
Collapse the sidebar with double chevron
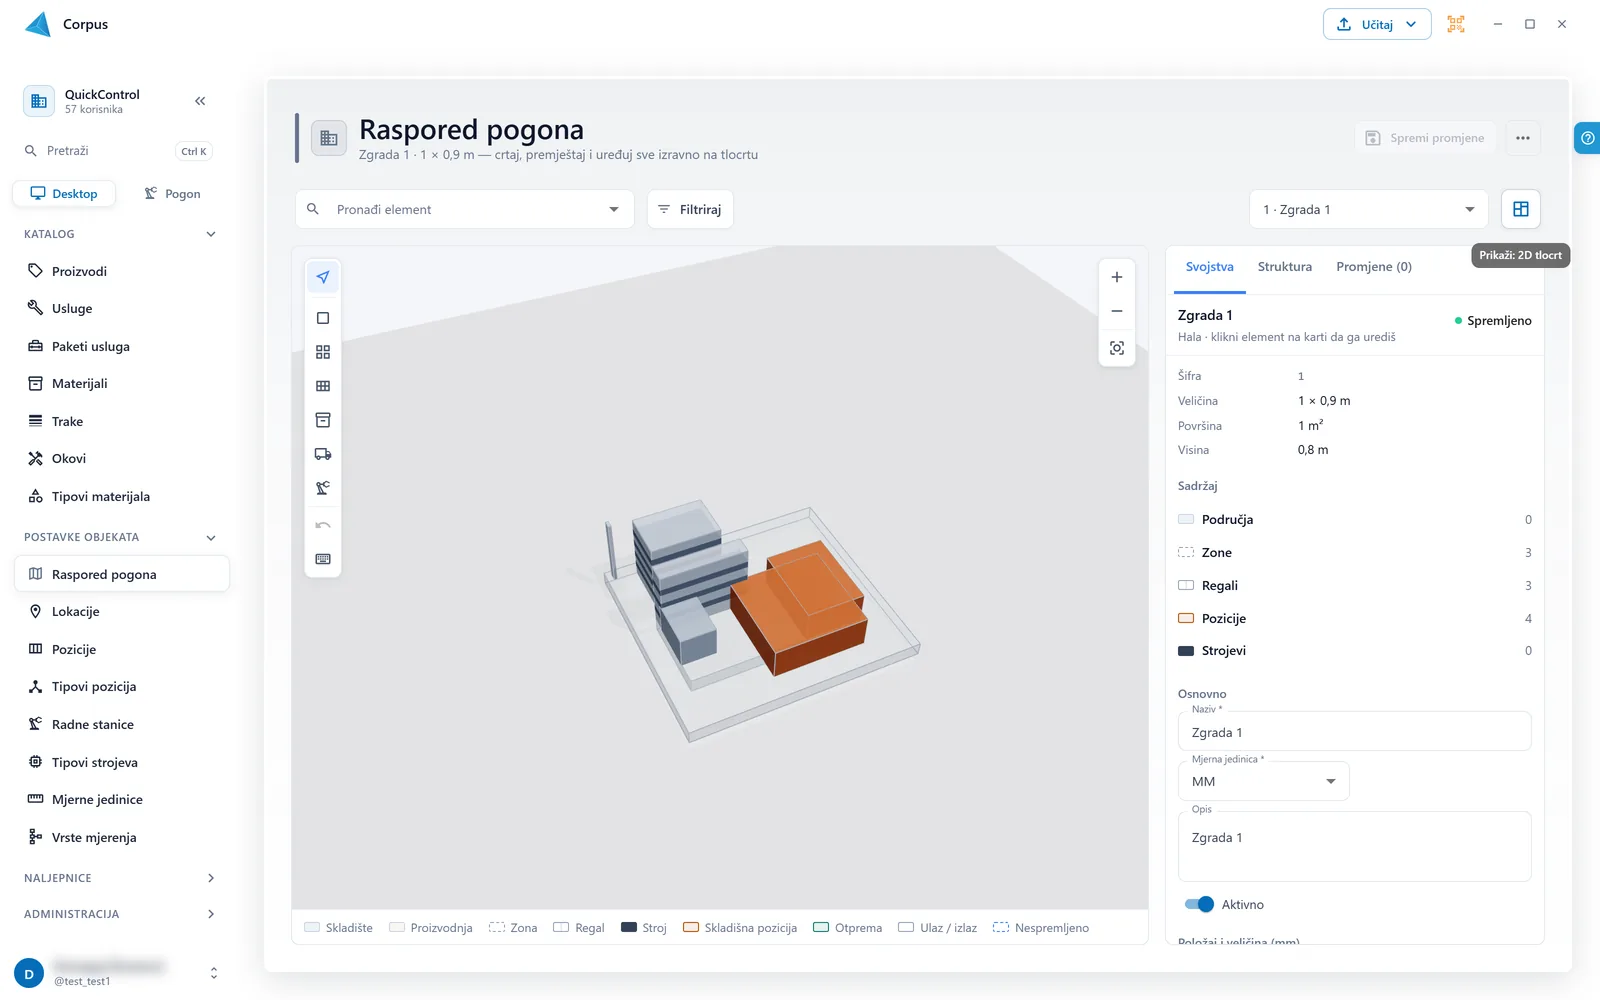click(200, 101)
